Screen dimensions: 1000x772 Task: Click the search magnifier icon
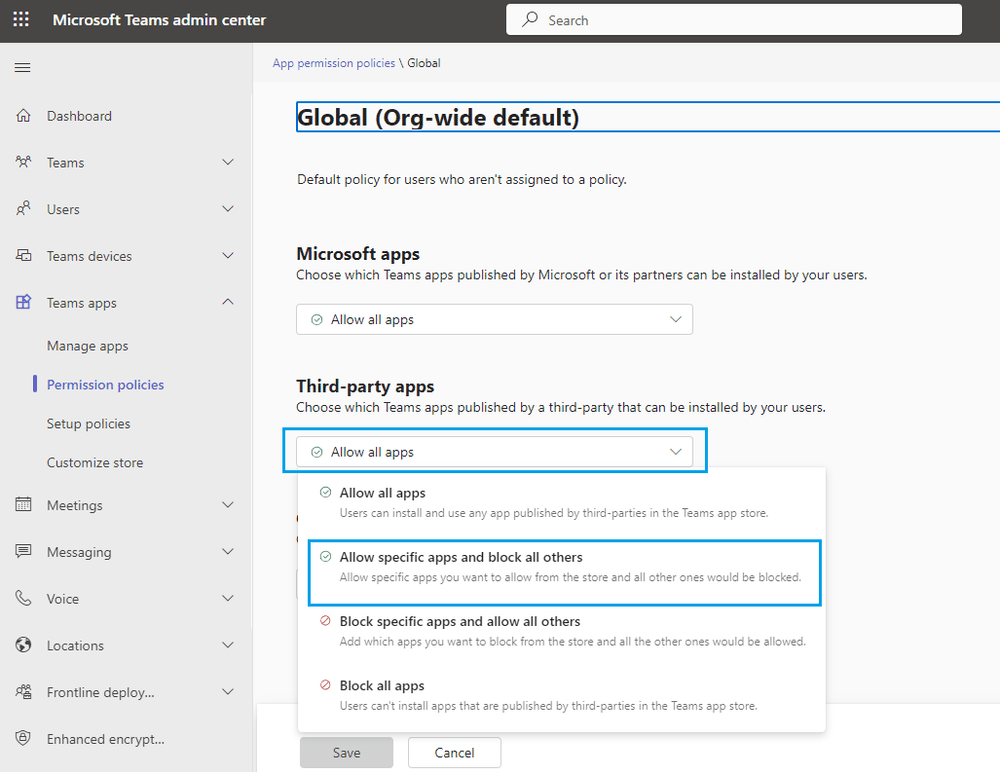(529, 19)
